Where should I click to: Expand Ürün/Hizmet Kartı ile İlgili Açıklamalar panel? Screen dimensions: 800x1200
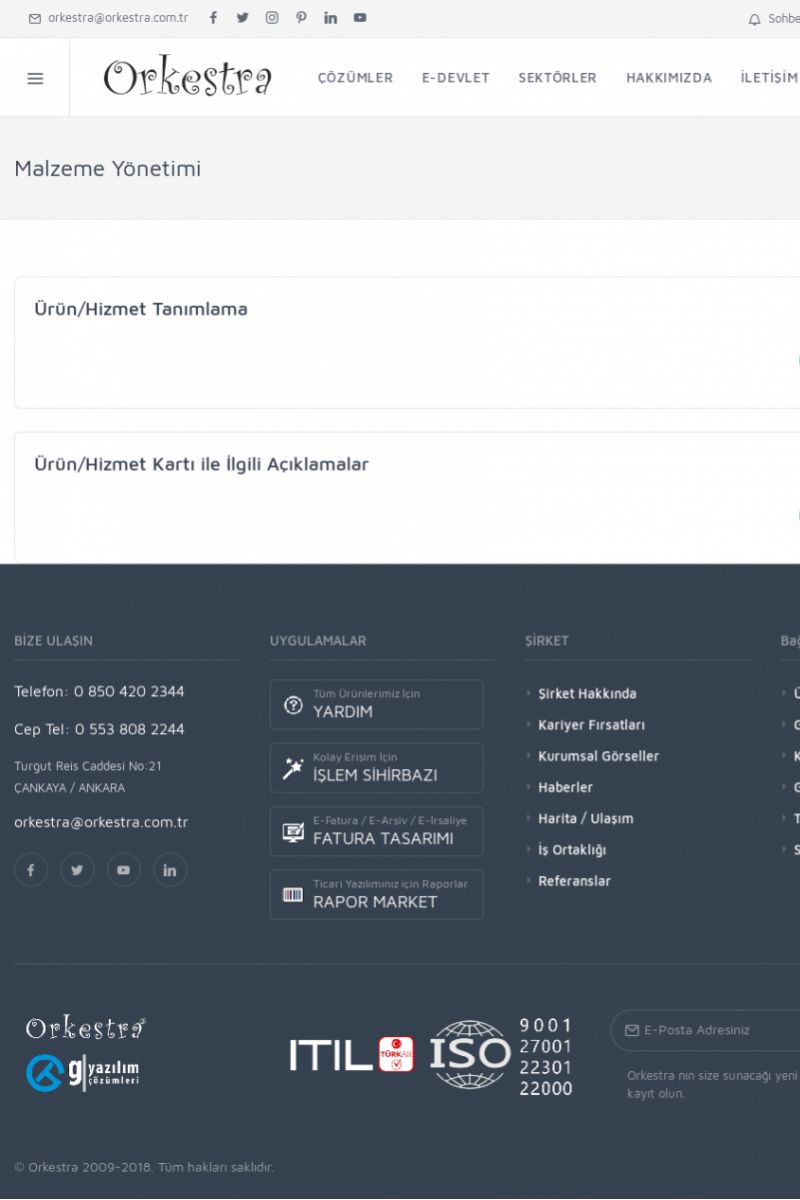[x=202, y=465]
